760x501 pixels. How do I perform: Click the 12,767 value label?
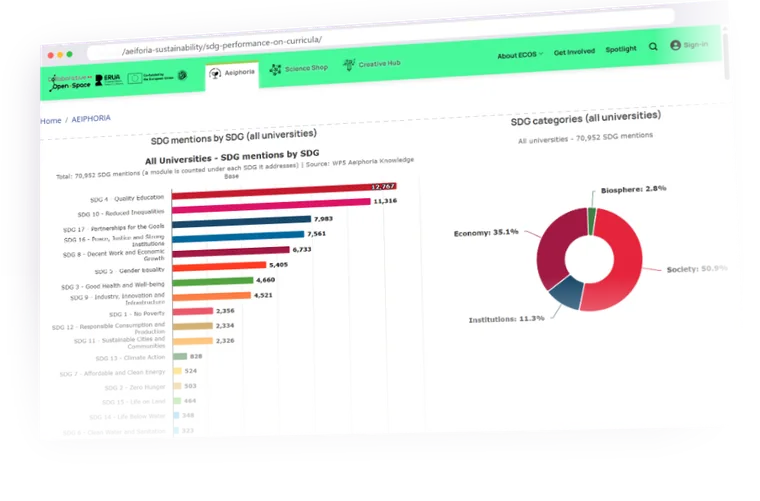pos(383,187)
